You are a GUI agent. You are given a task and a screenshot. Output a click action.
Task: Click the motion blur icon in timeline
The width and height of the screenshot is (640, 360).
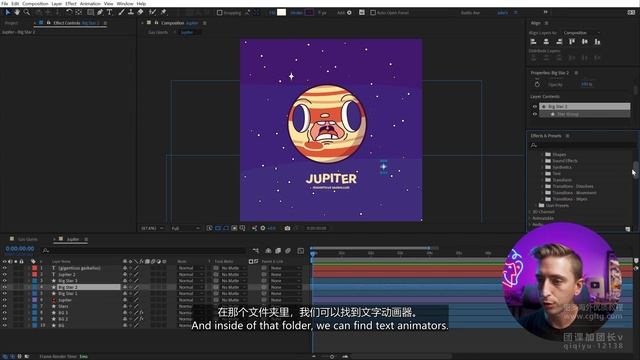click(x=288, y=251)
